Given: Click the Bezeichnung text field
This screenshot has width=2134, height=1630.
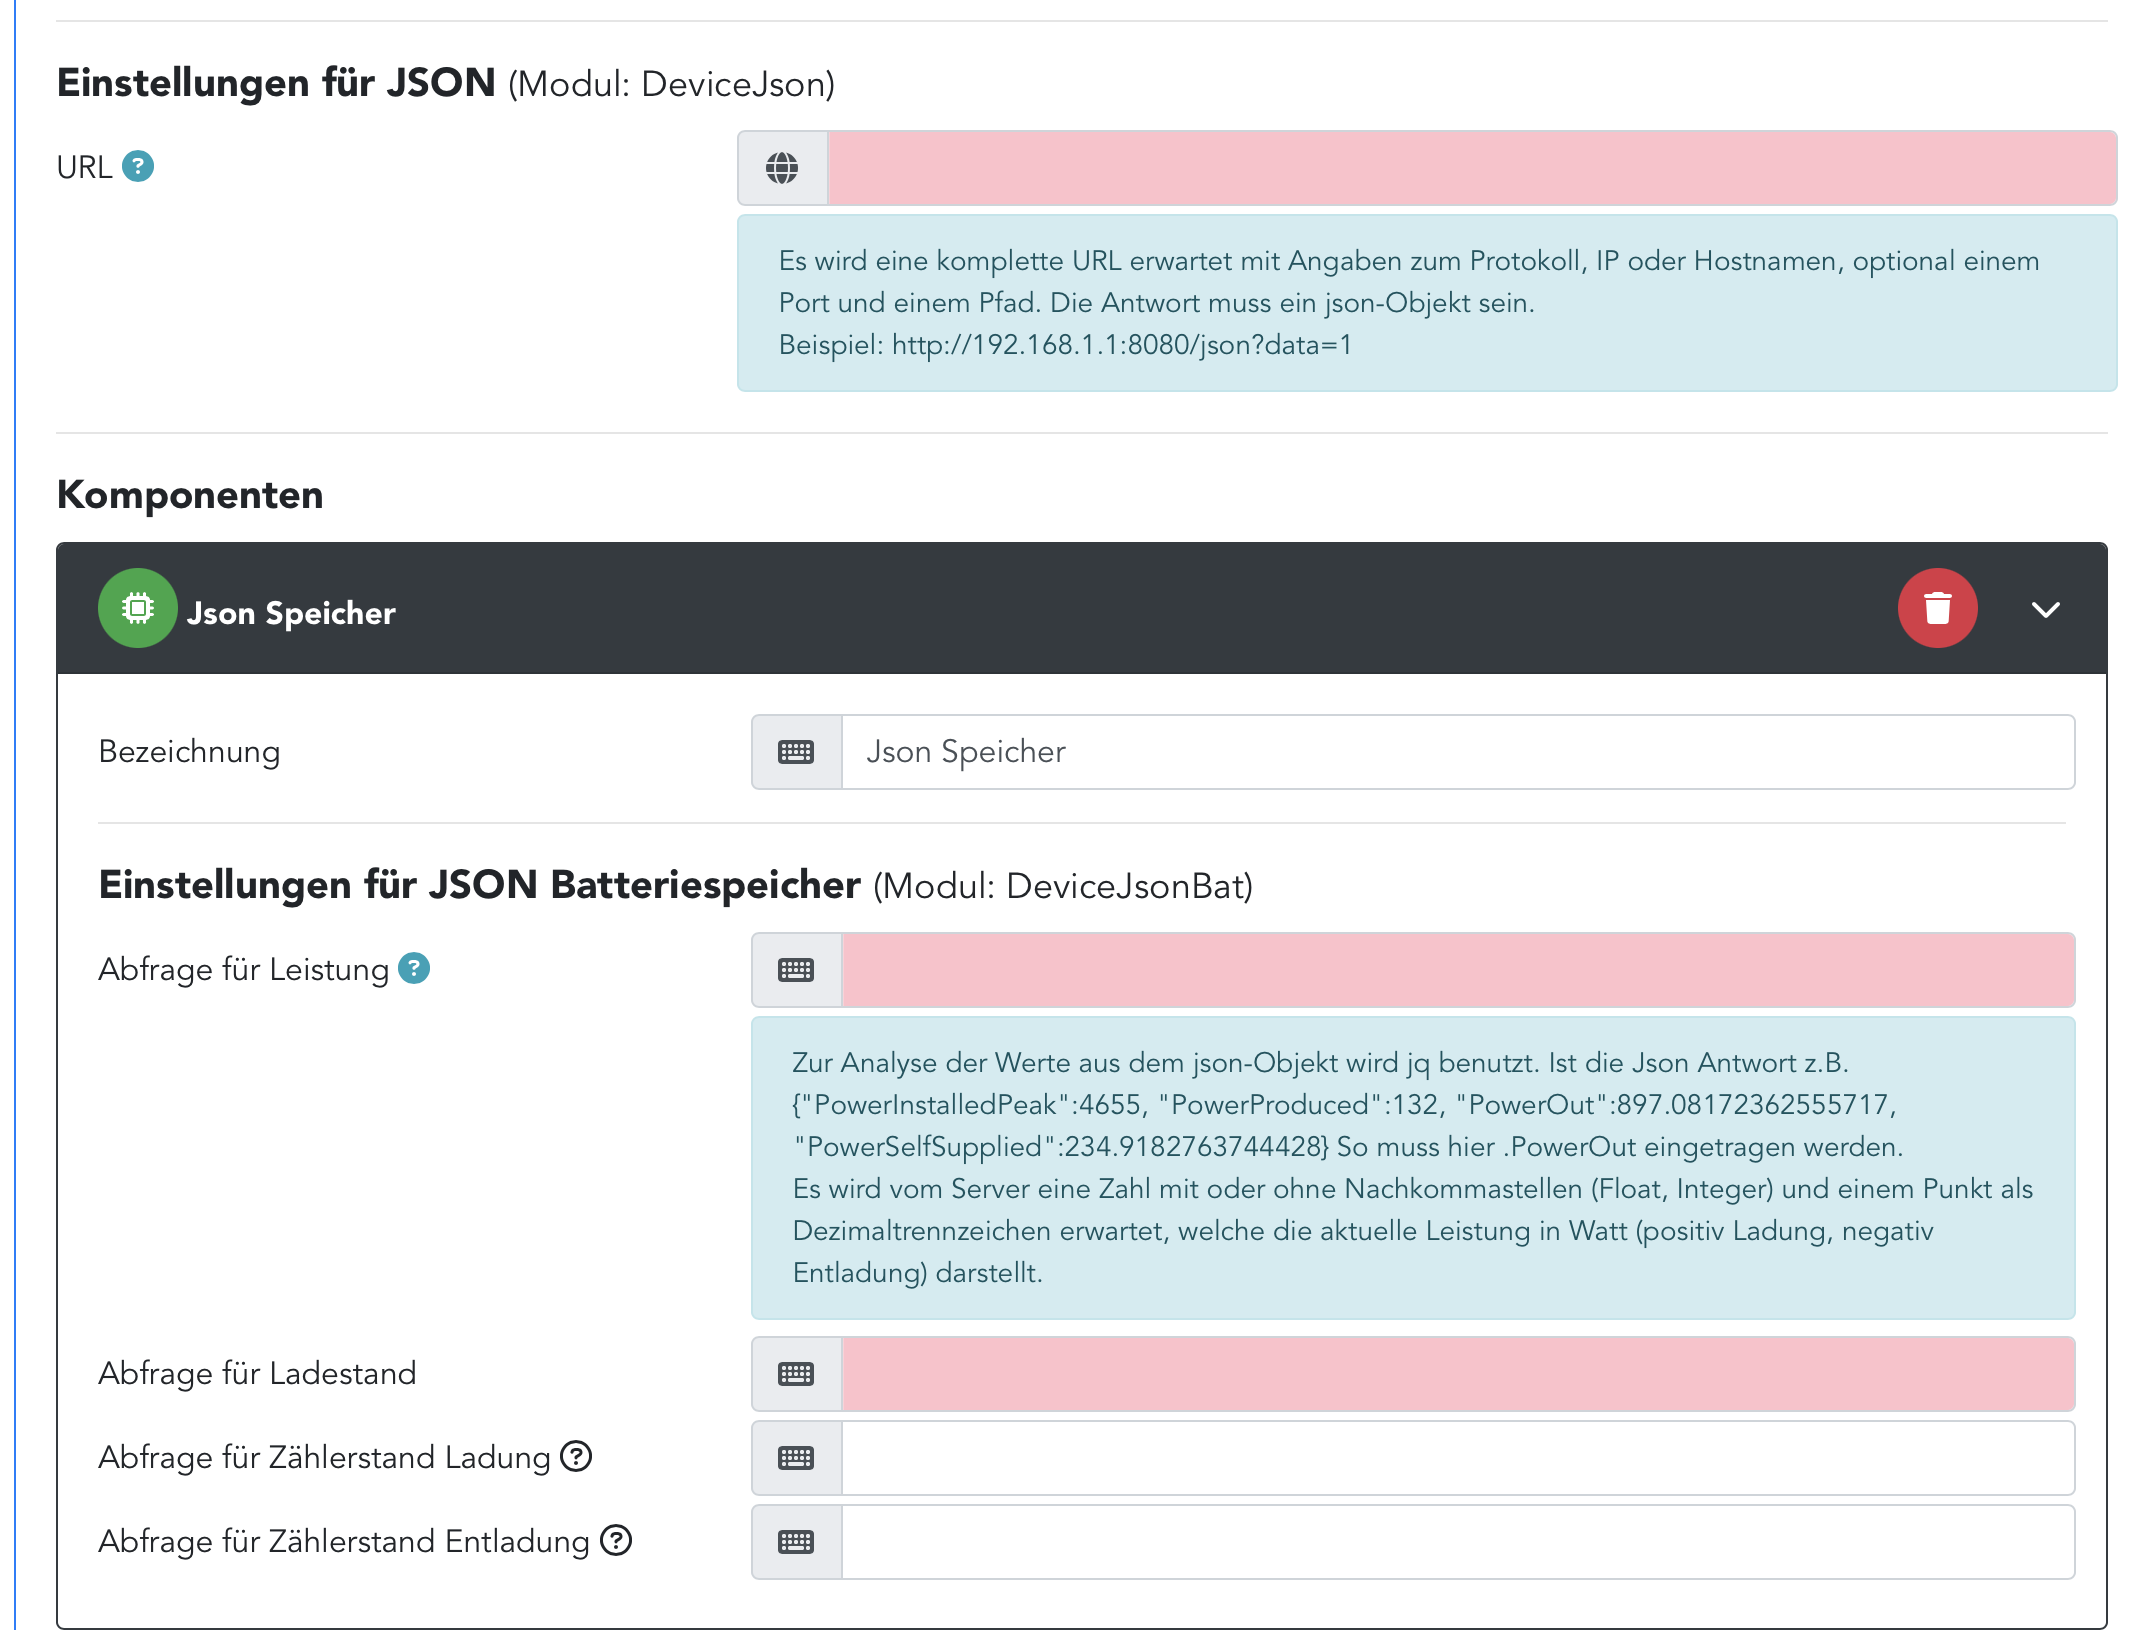Looking at the screenshot, I should tap(1457, 752).
